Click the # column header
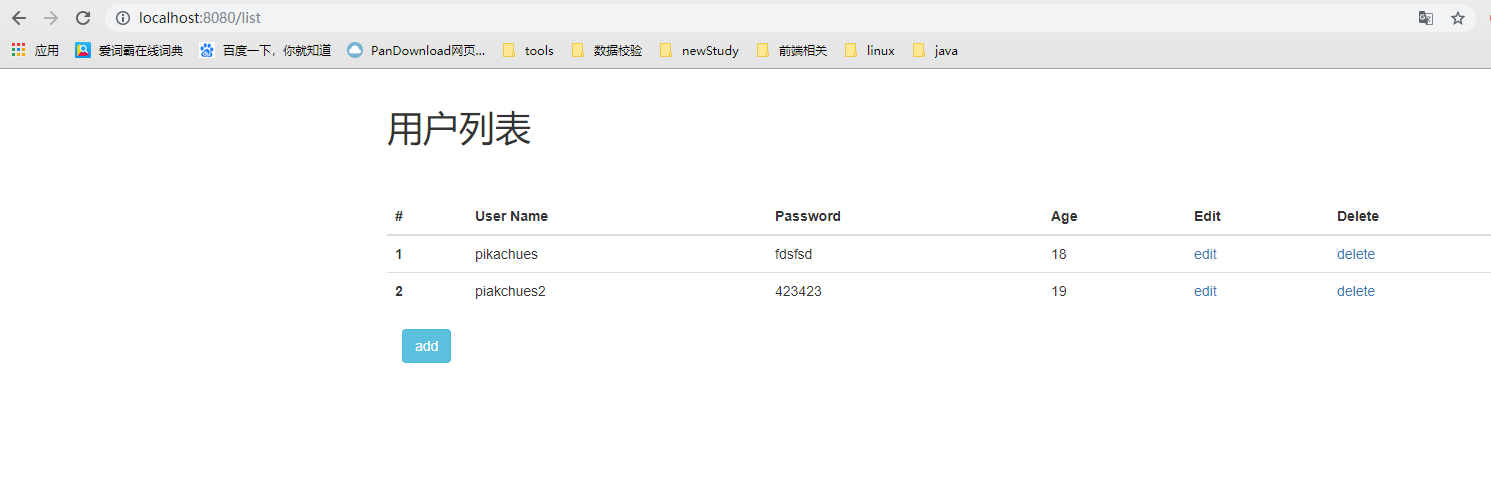 399,216
